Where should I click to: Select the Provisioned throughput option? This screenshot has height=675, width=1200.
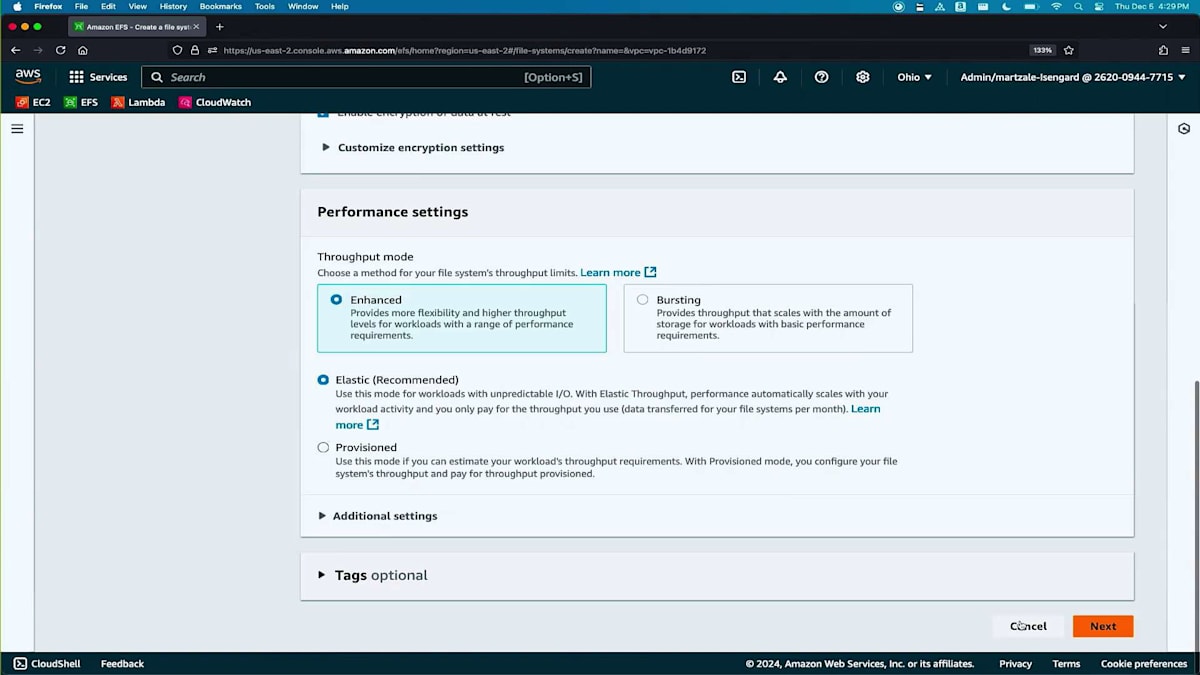(323, 447)
